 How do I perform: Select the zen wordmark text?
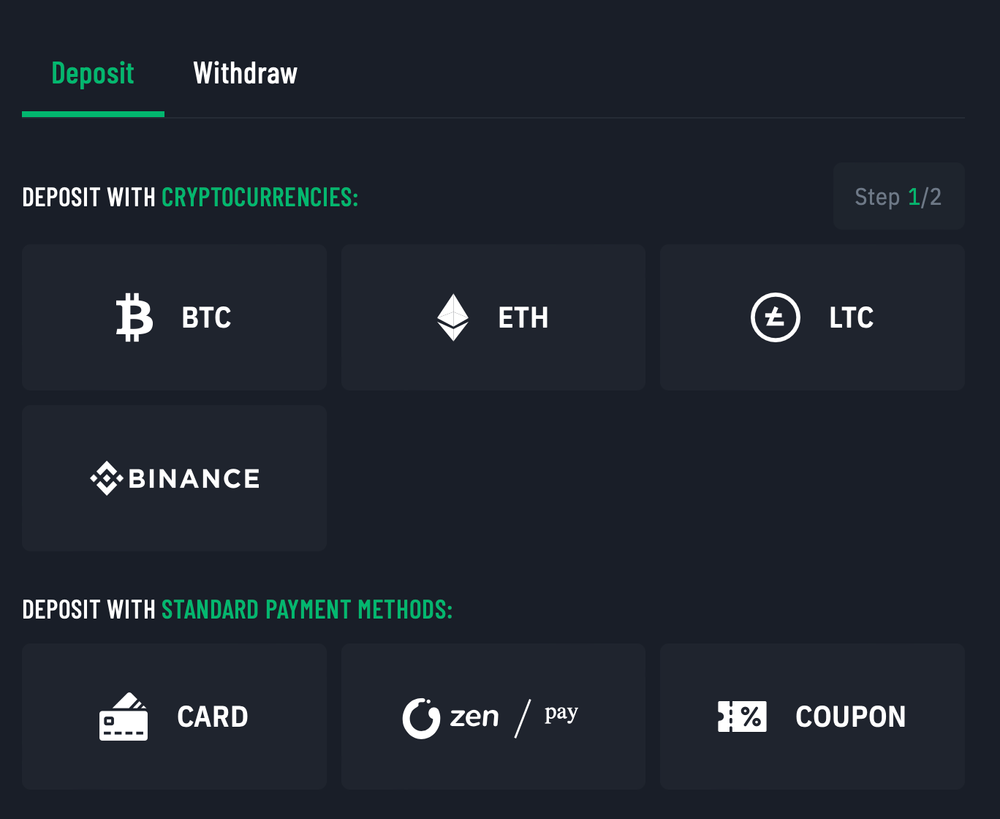[x=473, y=717]
